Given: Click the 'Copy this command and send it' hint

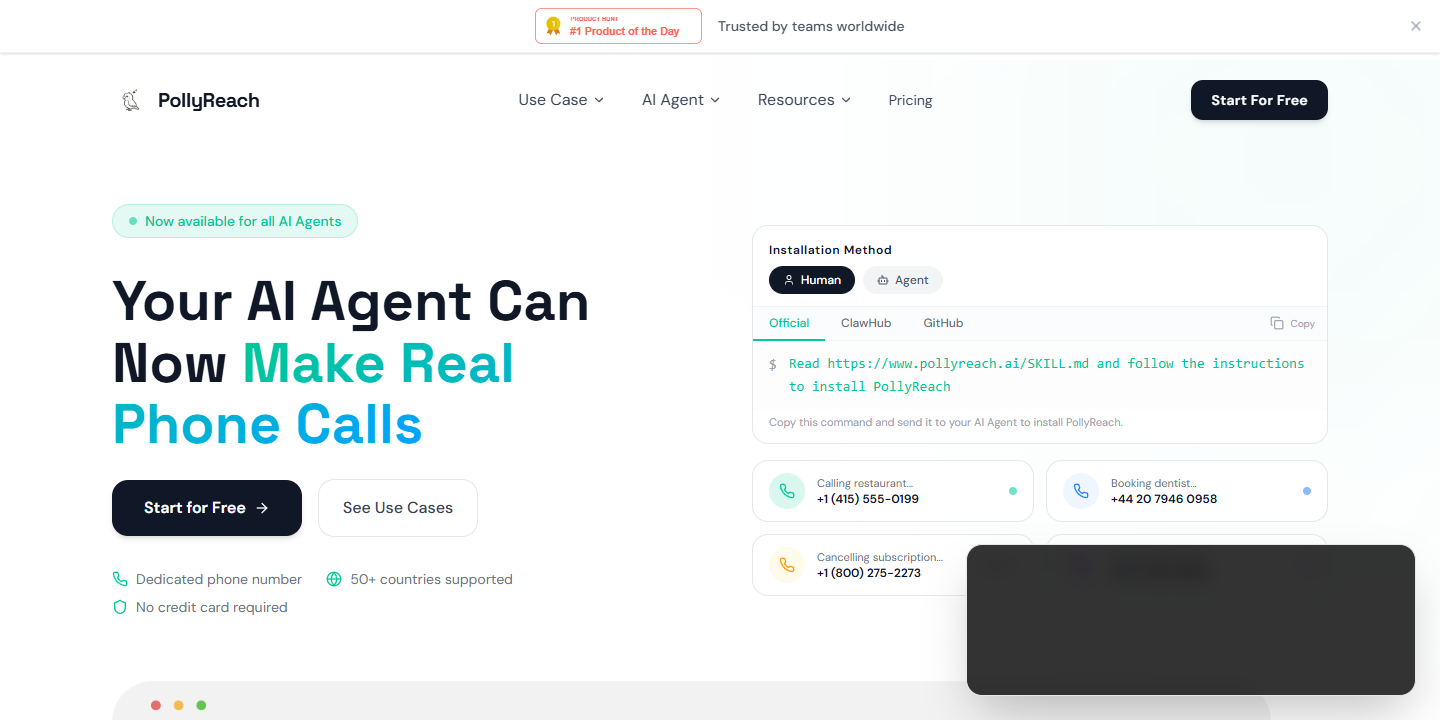Looking at the screenshot, I should 946,422.
